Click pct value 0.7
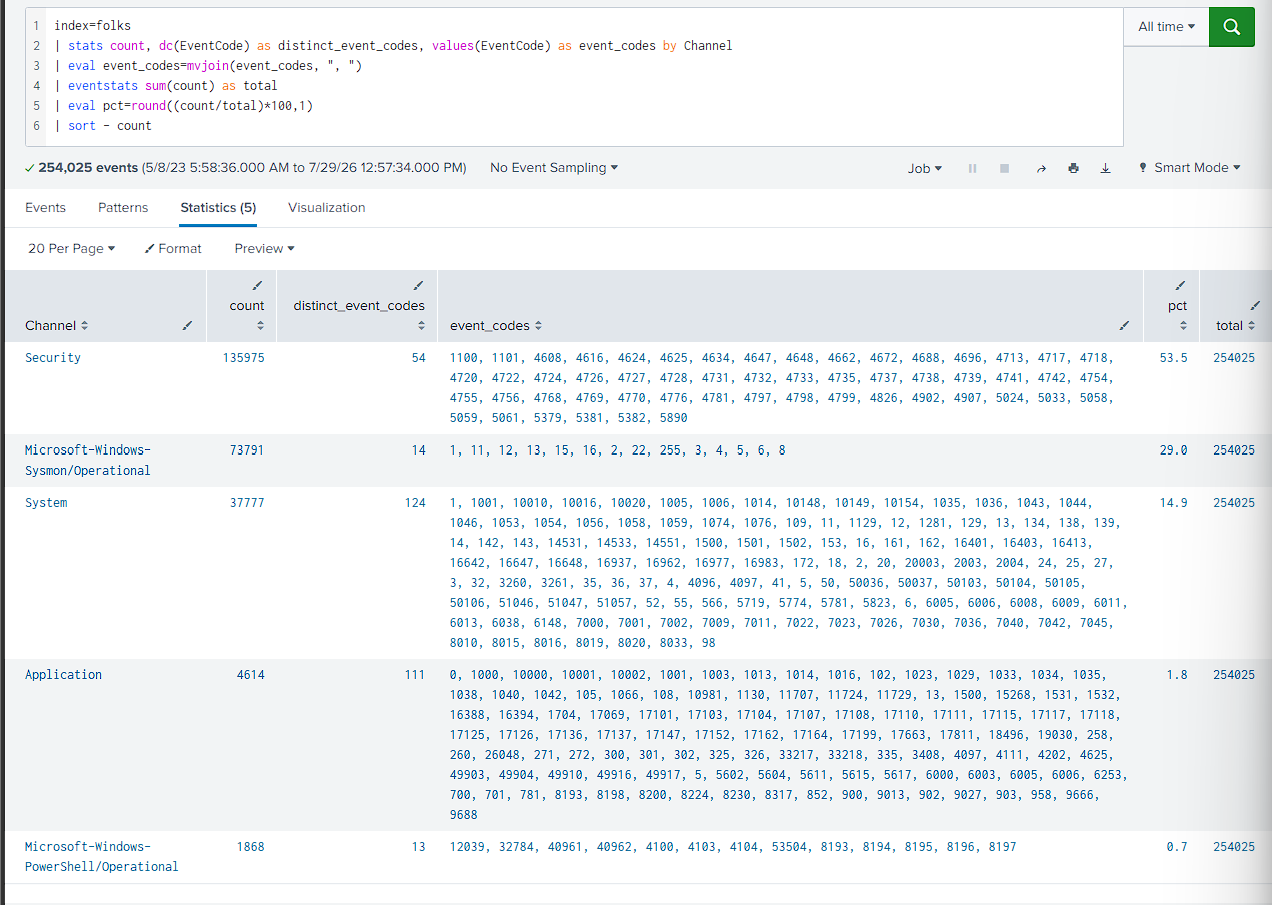Image resolution: width=1272 pixels, height=905 pixels. pos(1177,846)
